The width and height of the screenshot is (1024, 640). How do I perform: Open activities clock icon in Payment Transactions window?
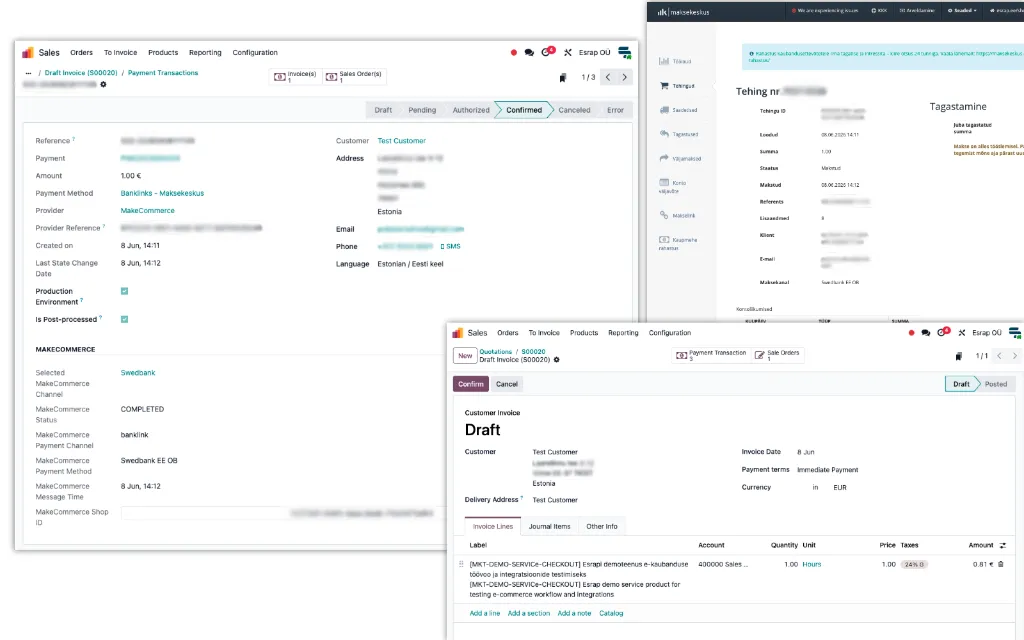547,52
